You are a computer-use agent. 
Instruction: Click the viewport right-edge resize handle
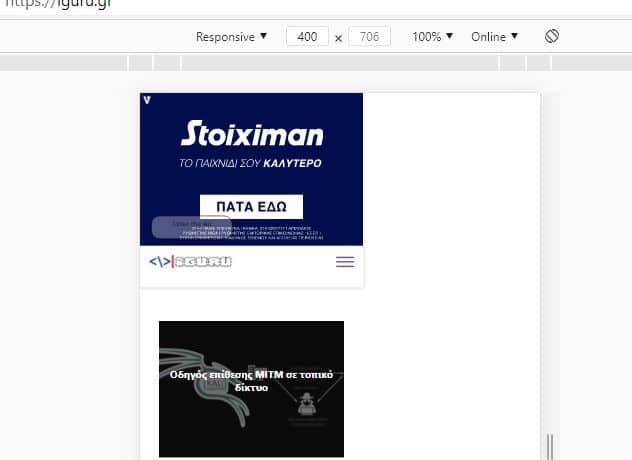(549, 447)
